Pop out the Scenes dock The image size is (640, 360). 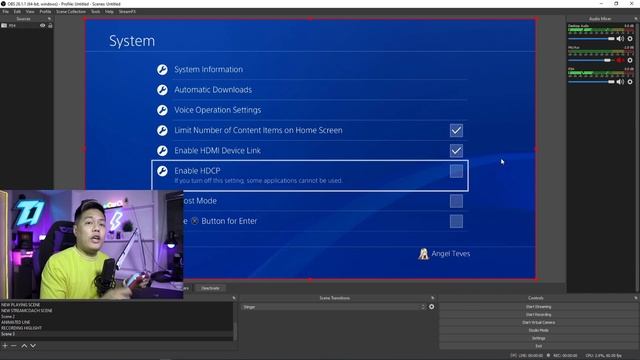point(234,298)
